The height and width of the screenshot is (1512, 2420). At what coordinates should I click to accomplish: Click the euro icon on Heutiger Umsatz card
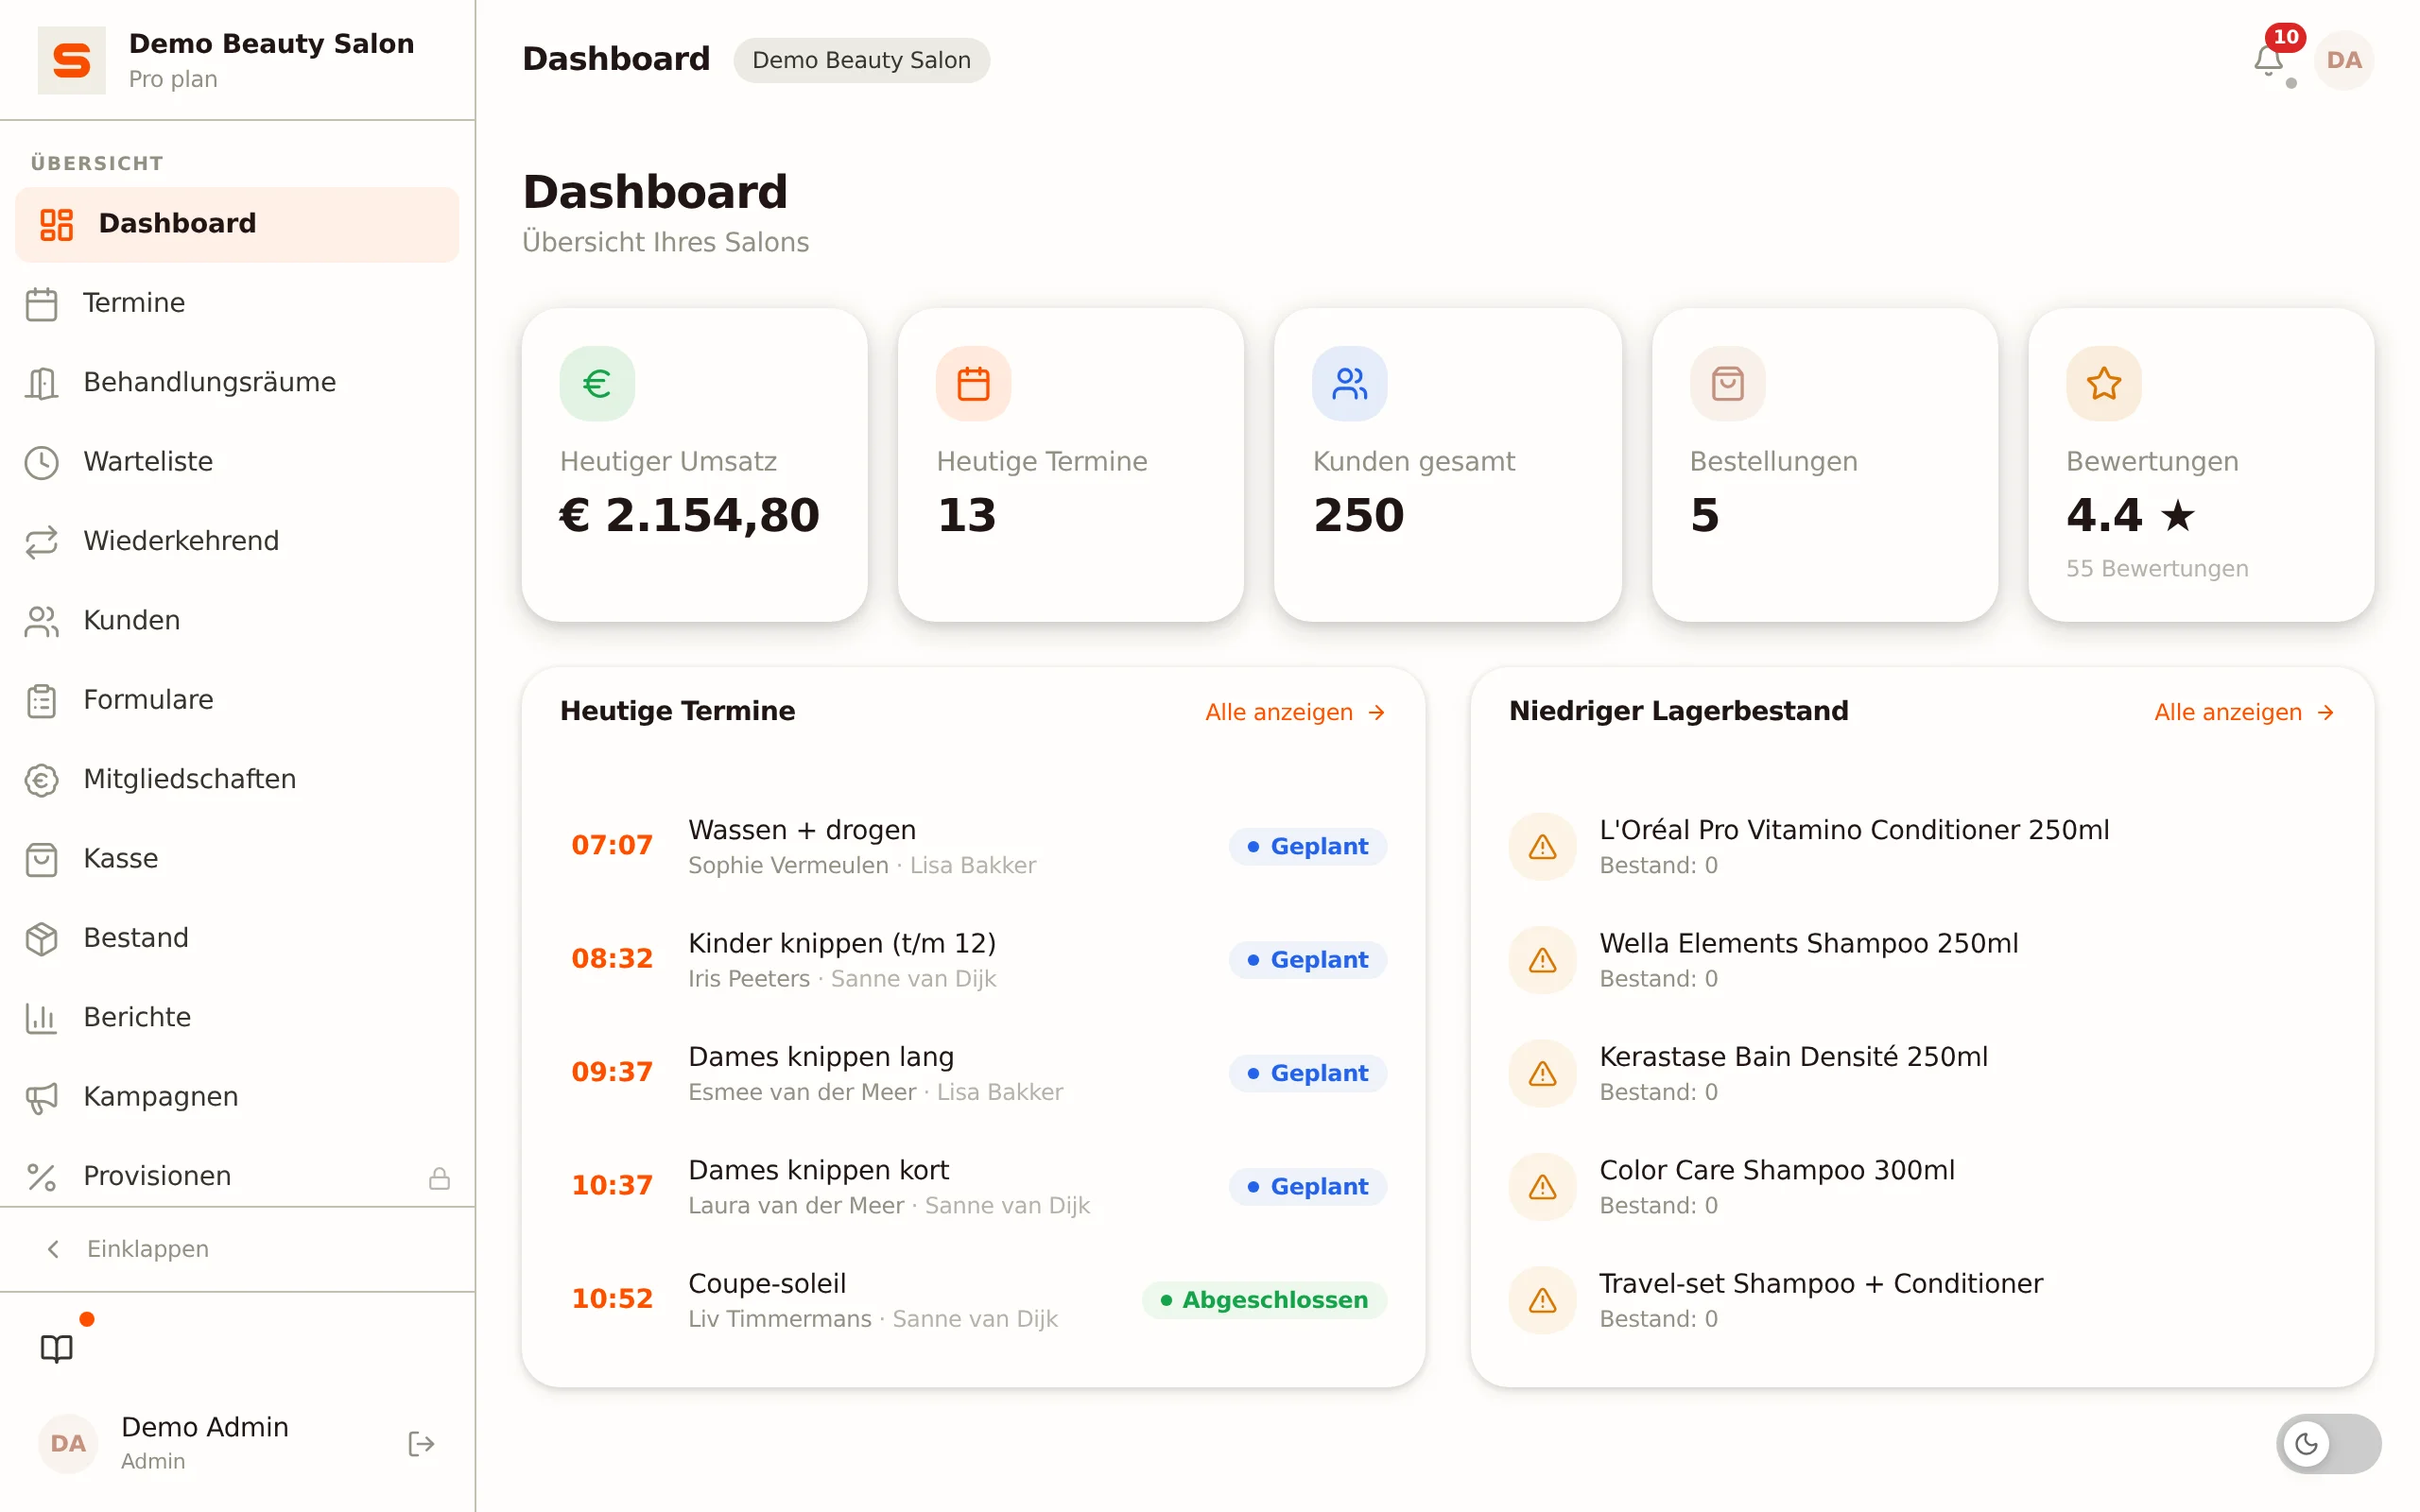click(x=597, y=383)
